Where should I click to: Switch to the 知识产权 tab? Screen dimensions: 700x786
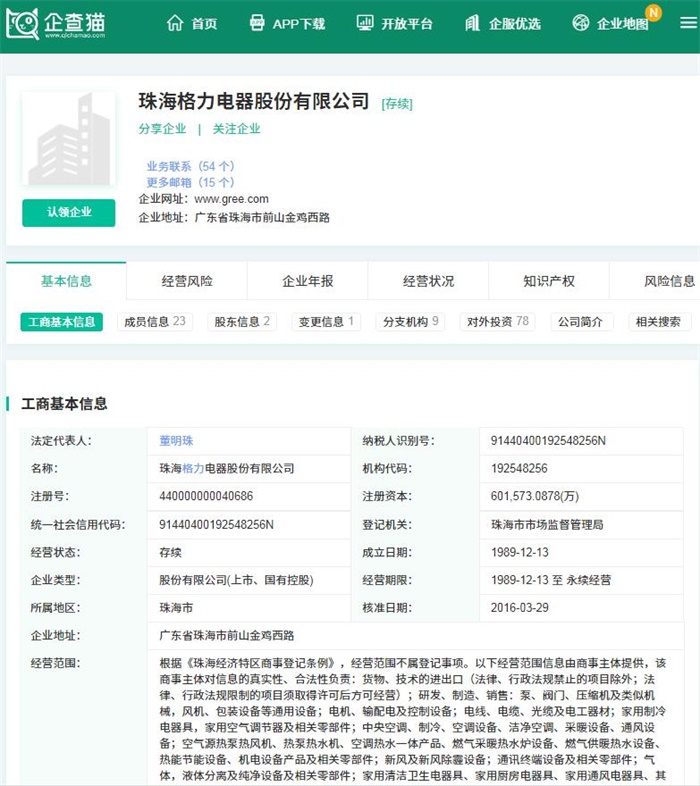click(x=549, y=281)
